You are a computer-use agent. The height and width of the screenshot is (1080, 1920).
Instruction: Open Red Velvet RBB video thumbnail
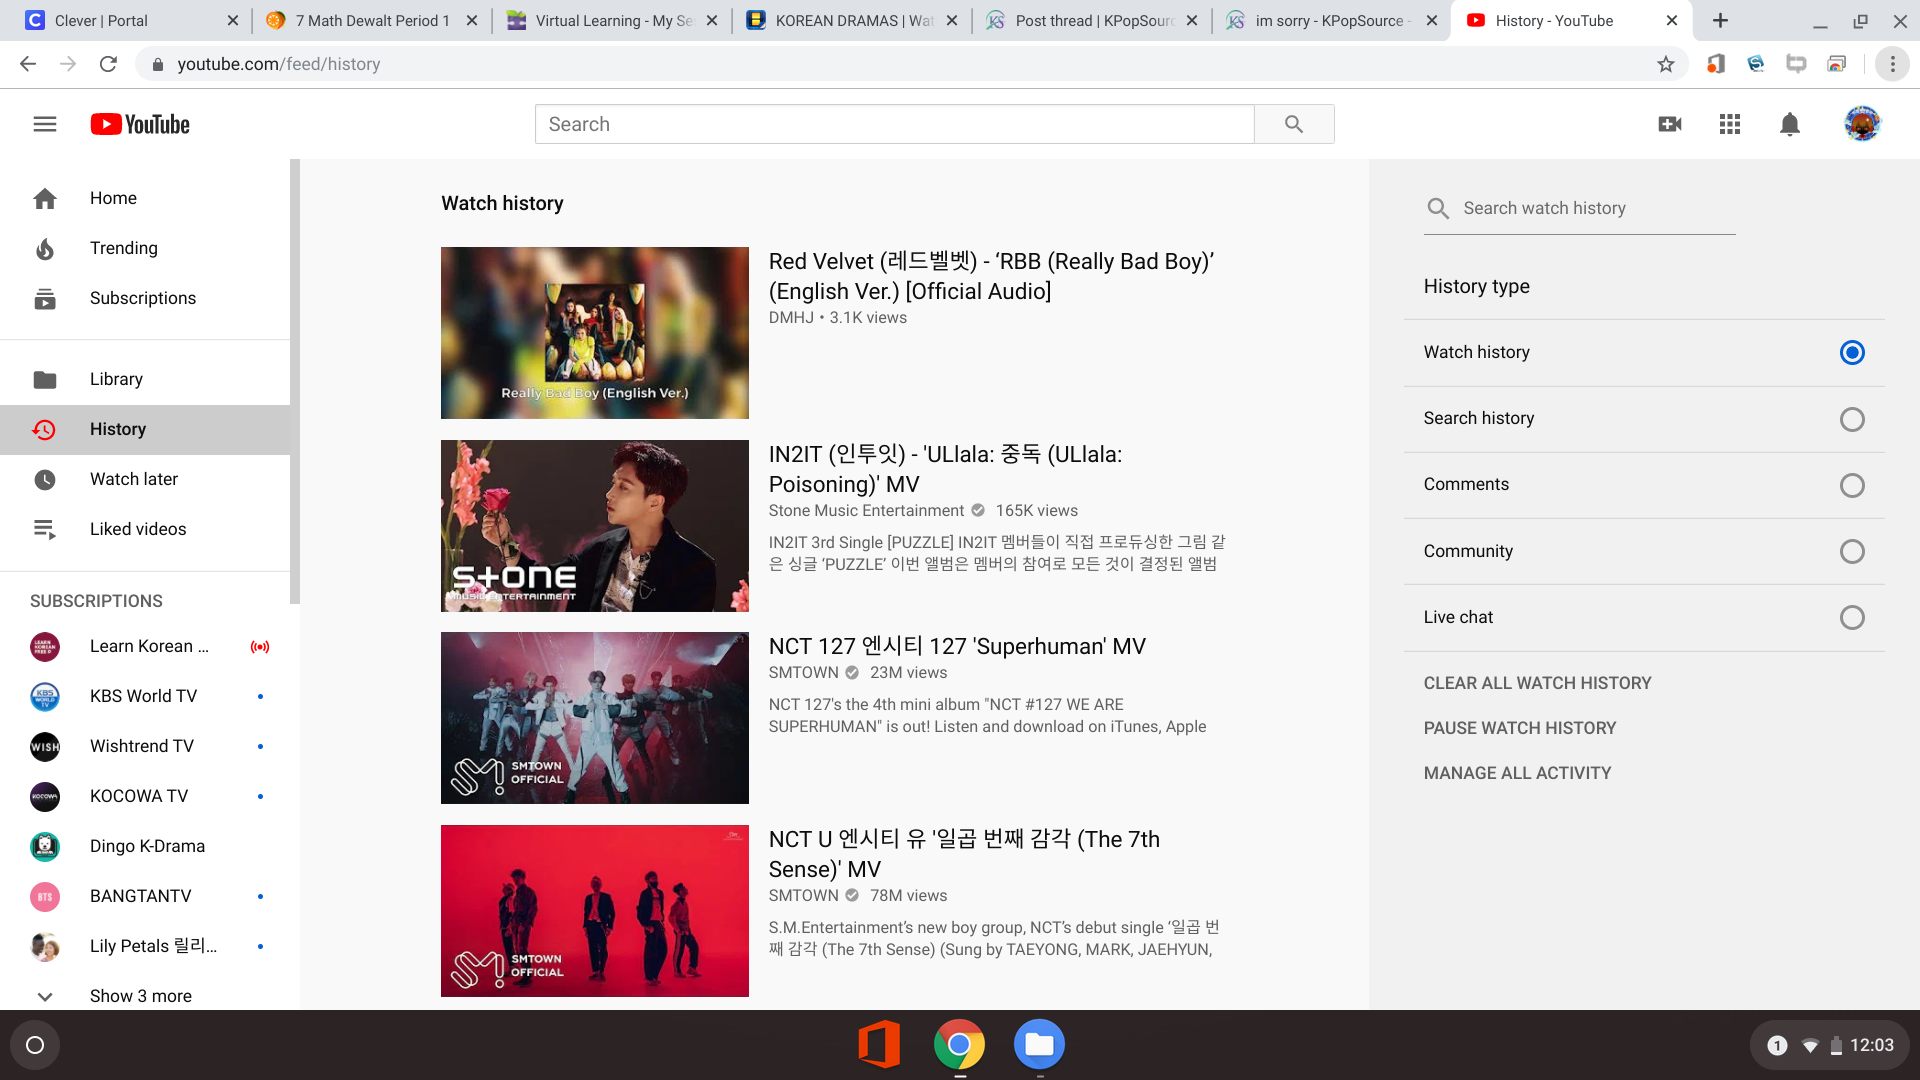point(595,333)
